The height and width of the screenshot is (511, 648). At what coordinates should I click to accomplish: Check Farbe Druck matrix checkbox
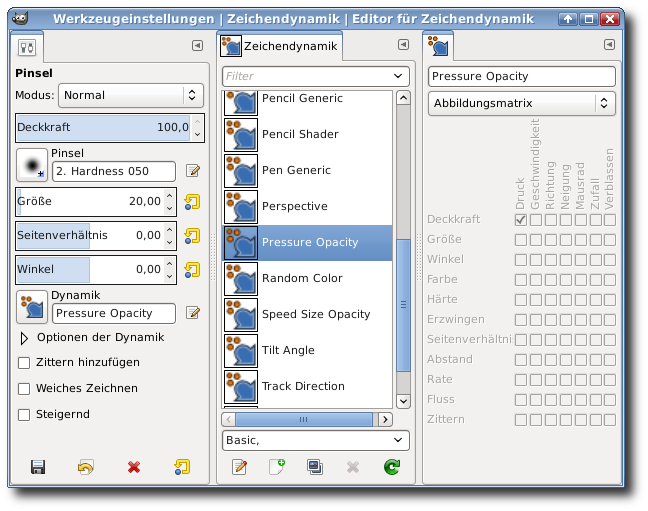click(x=521, y=279)
